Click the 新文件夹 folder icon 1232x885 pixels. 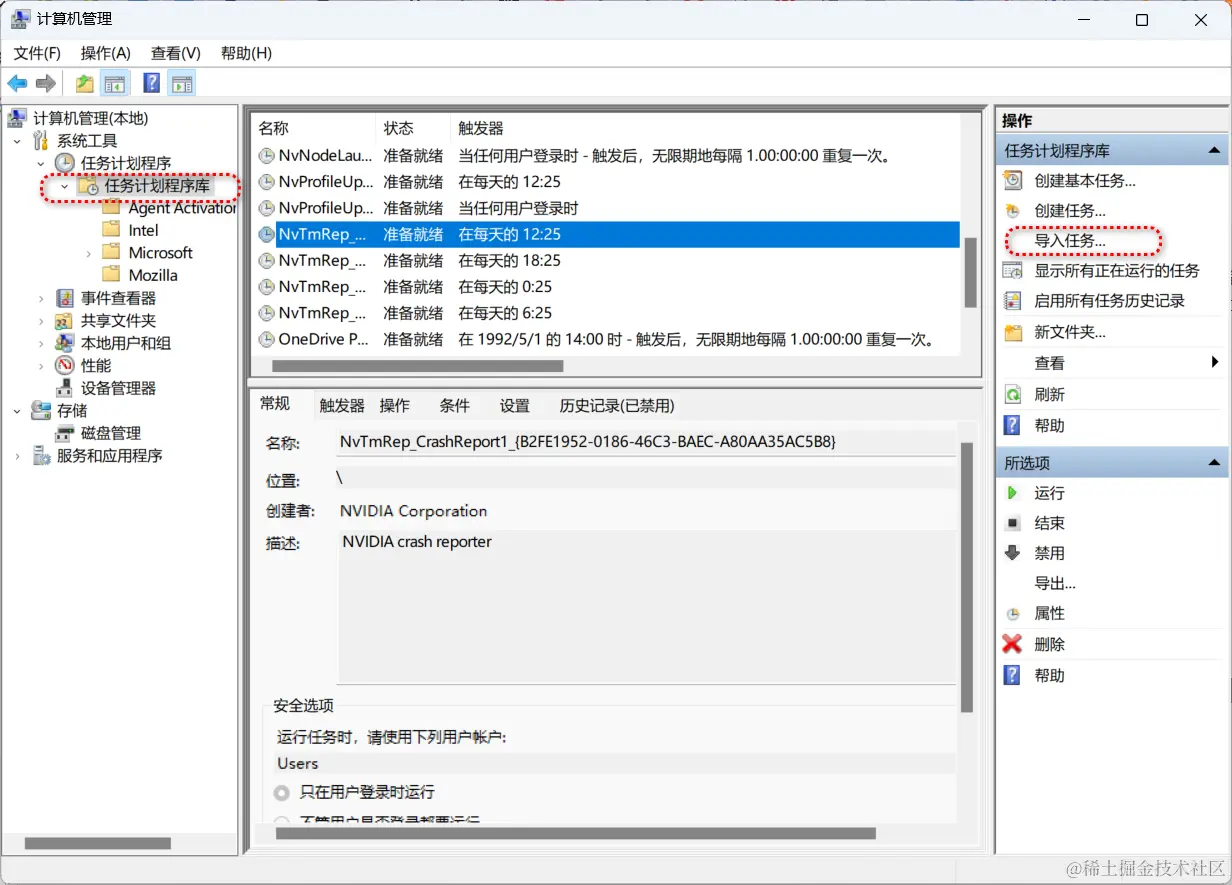coord(1013,332)
